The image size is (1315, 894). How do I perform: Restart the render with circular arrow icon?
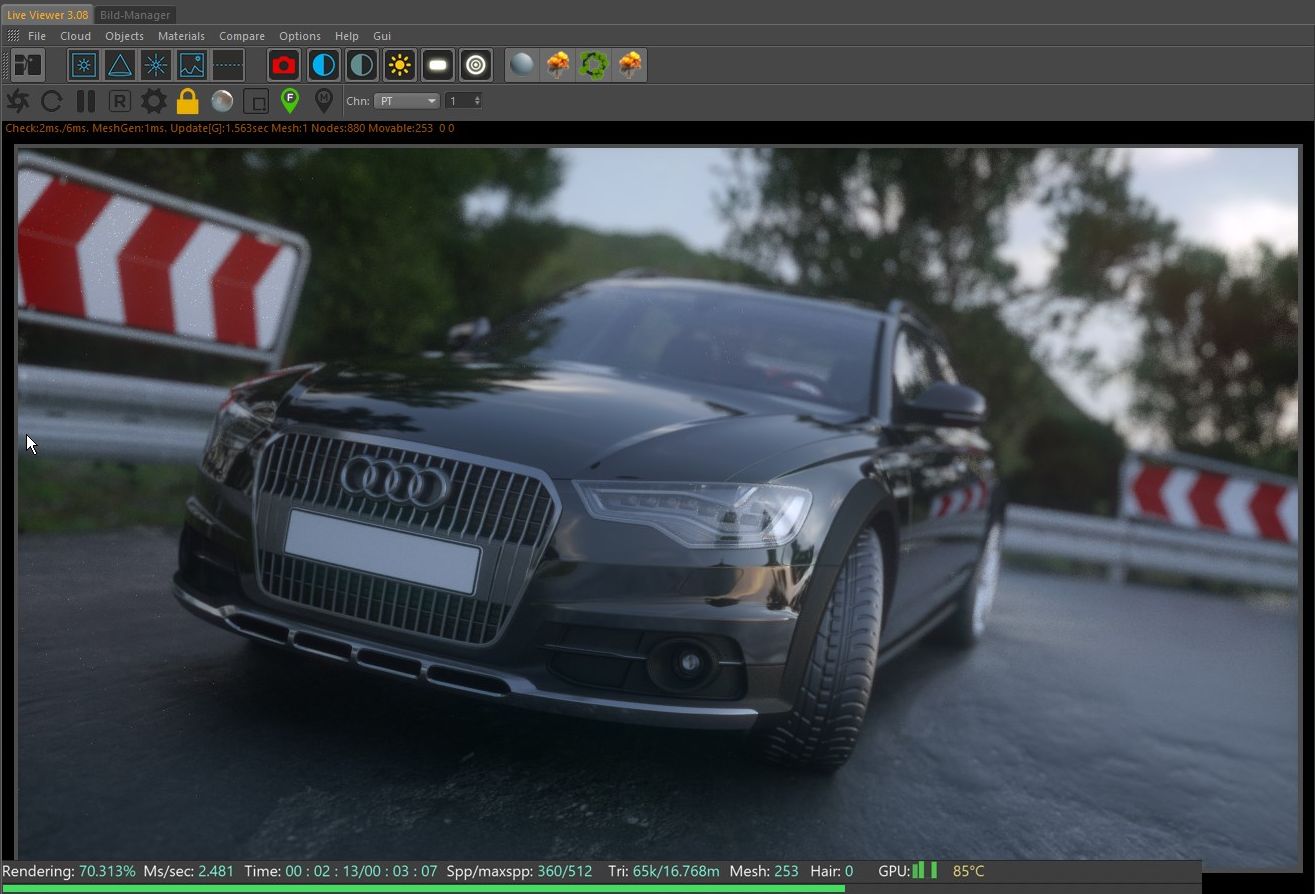pos(52,101)
